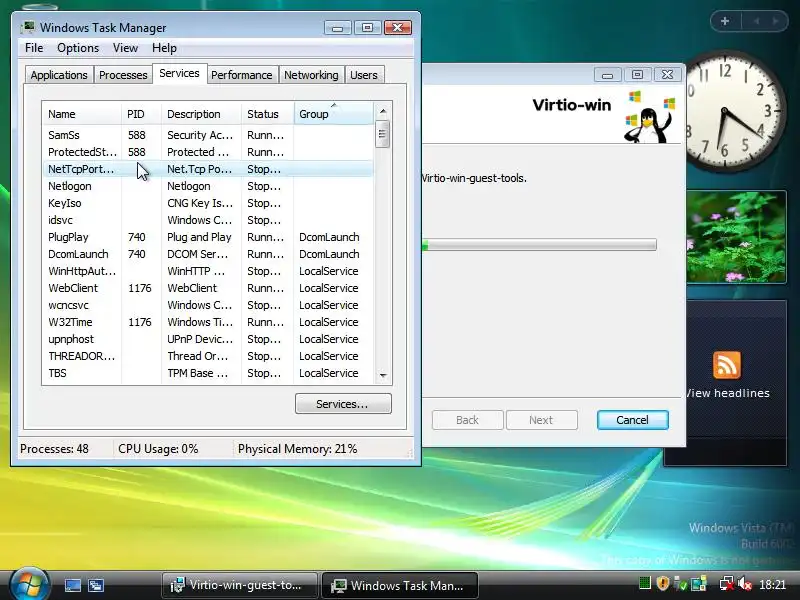Screen dimensions: 800x600
Task: Sort by Group column header
Action: click(334, 114)
